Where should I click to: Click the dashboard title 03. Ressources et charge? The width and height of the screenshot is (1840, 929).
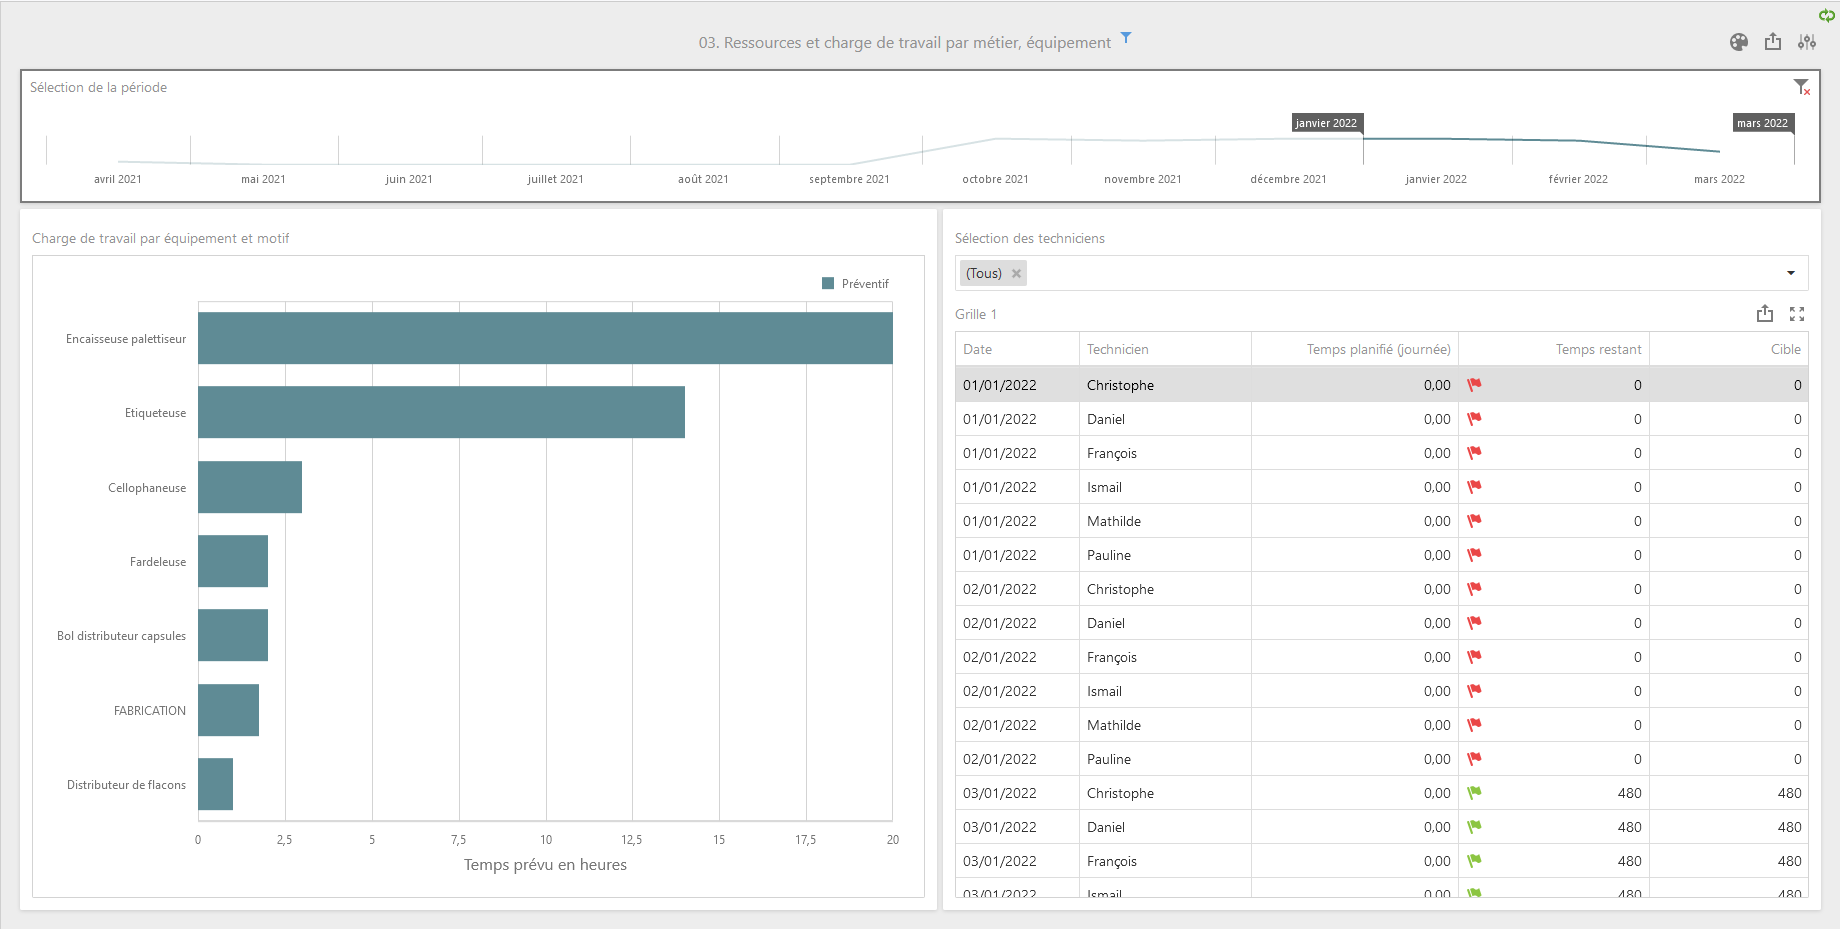[x=904, y=42]
